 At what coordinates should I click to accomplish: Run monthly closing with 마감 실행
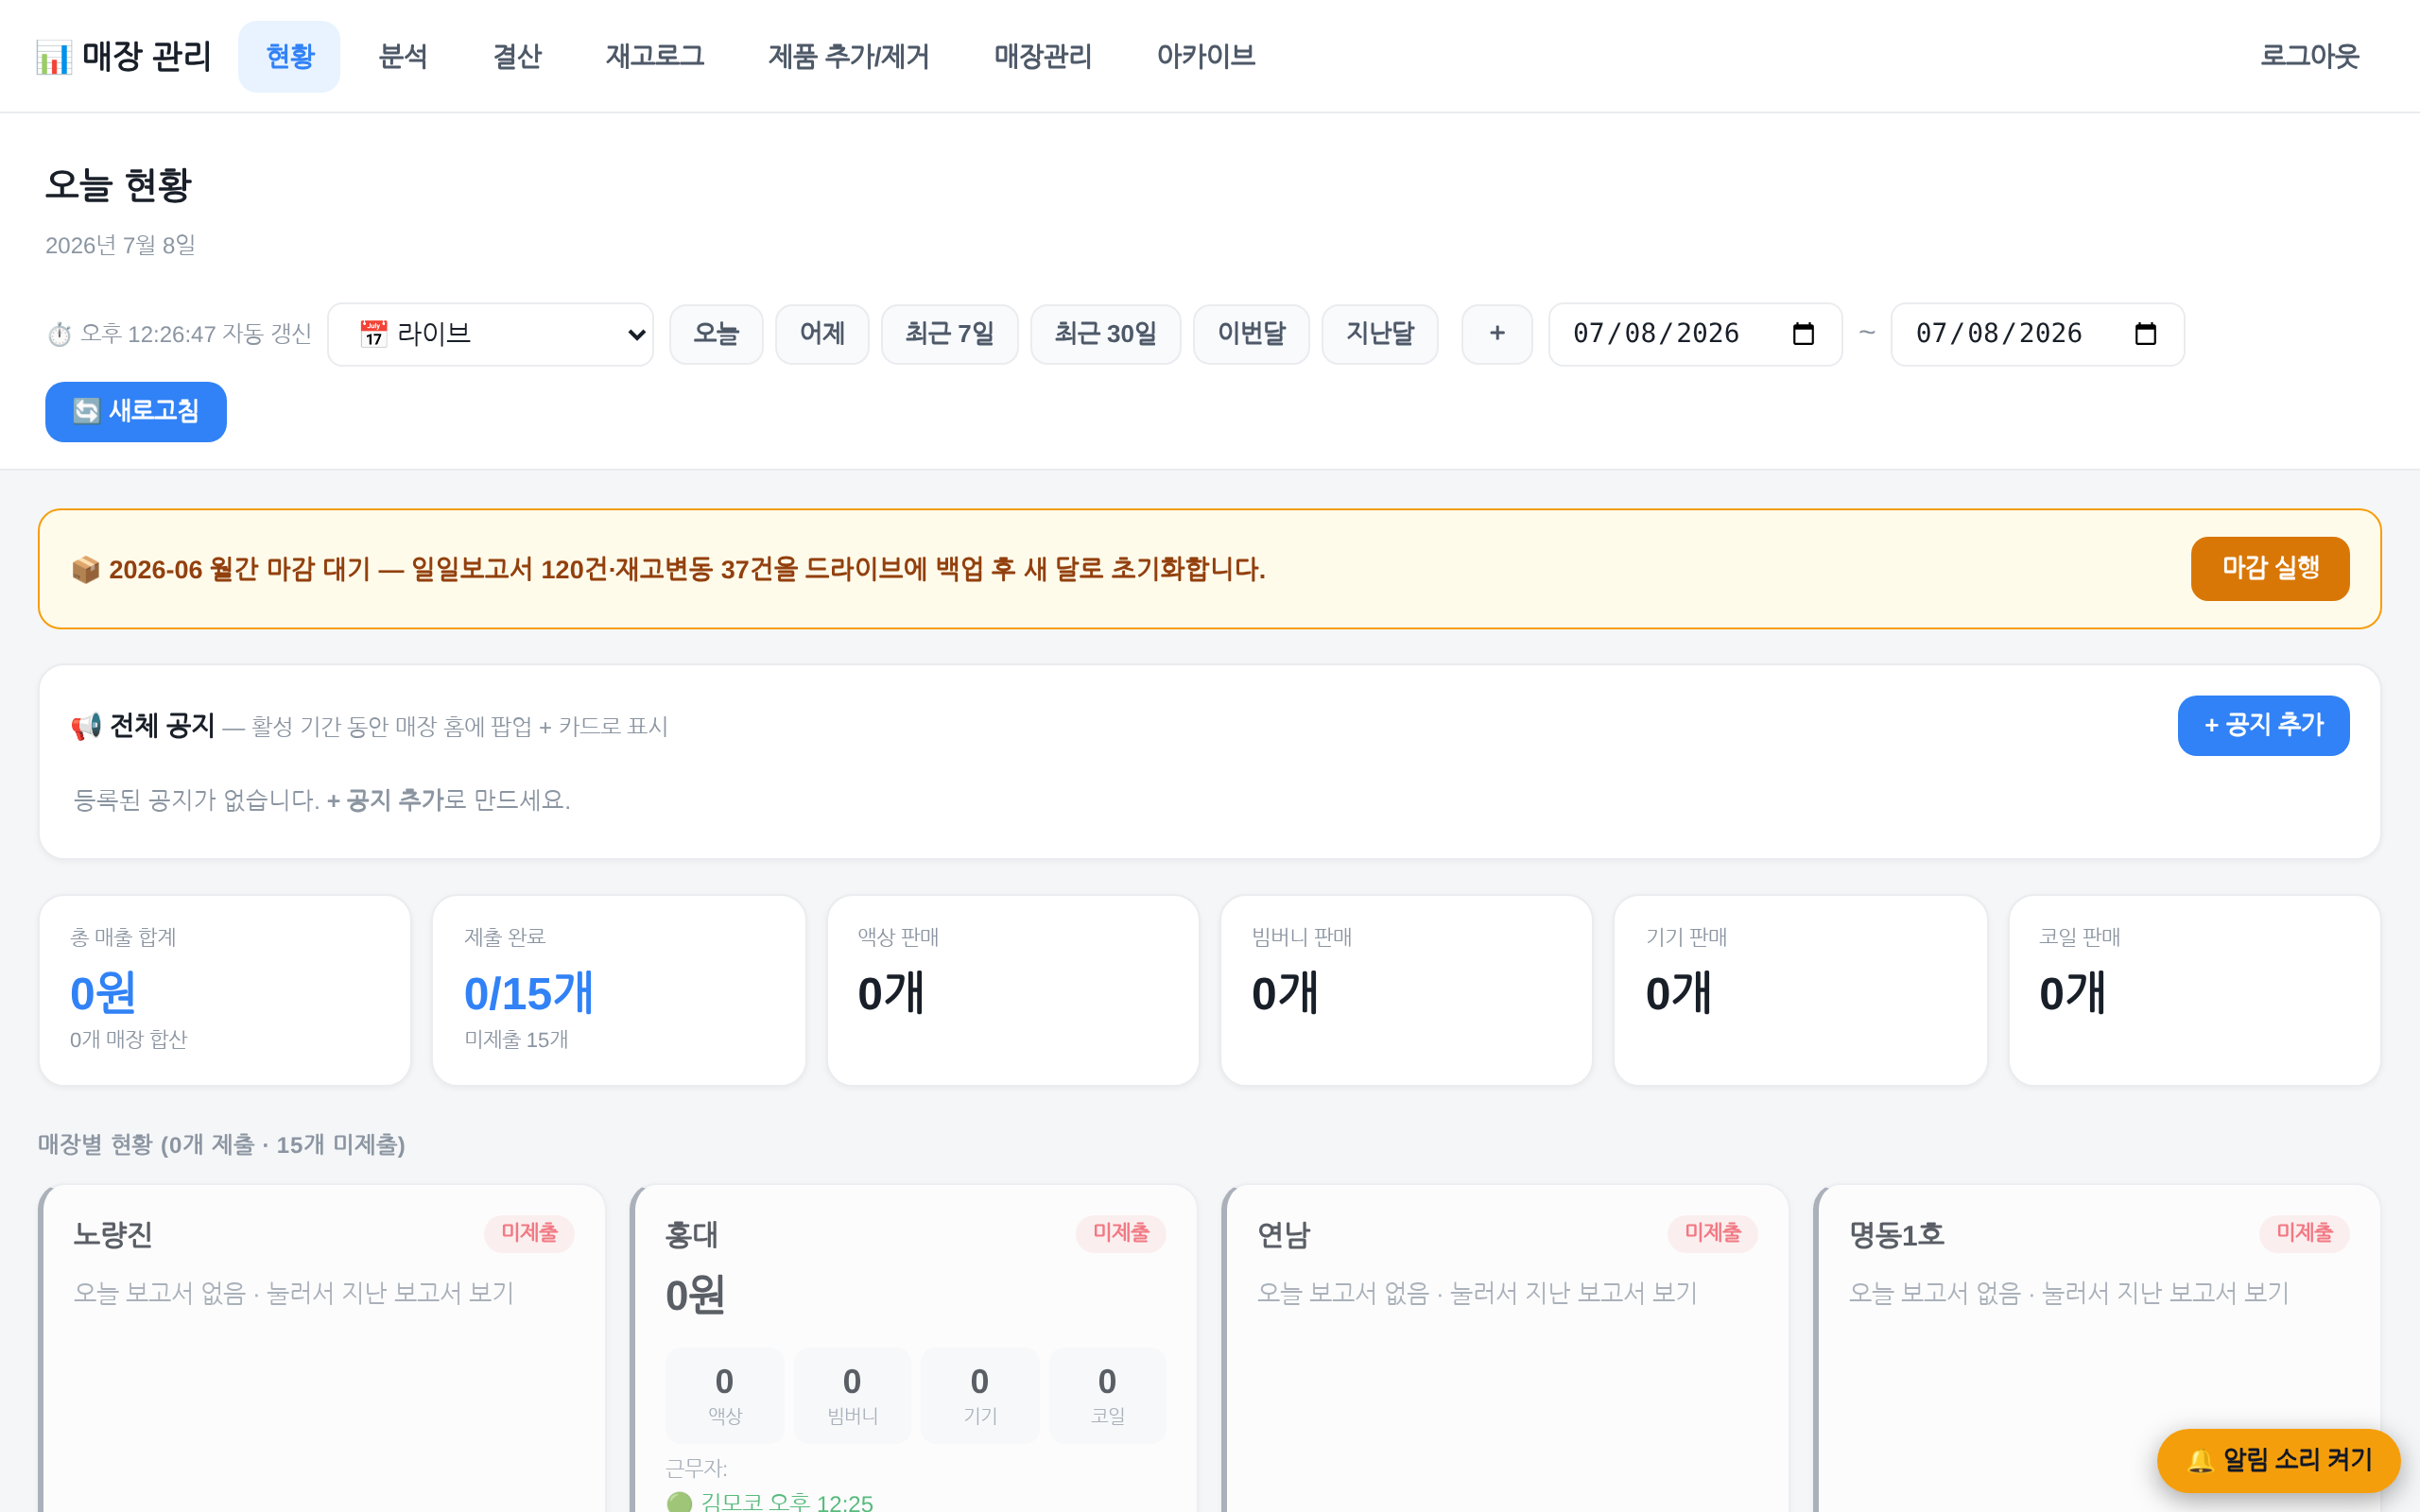click(x=2270, y=568)
